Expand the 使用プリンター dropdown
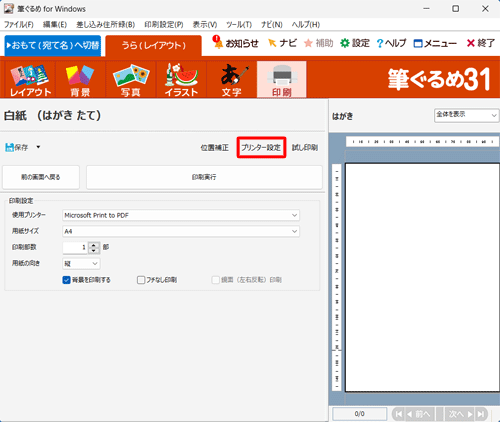This screenshot has width=500, height=422. coord(181,215)
